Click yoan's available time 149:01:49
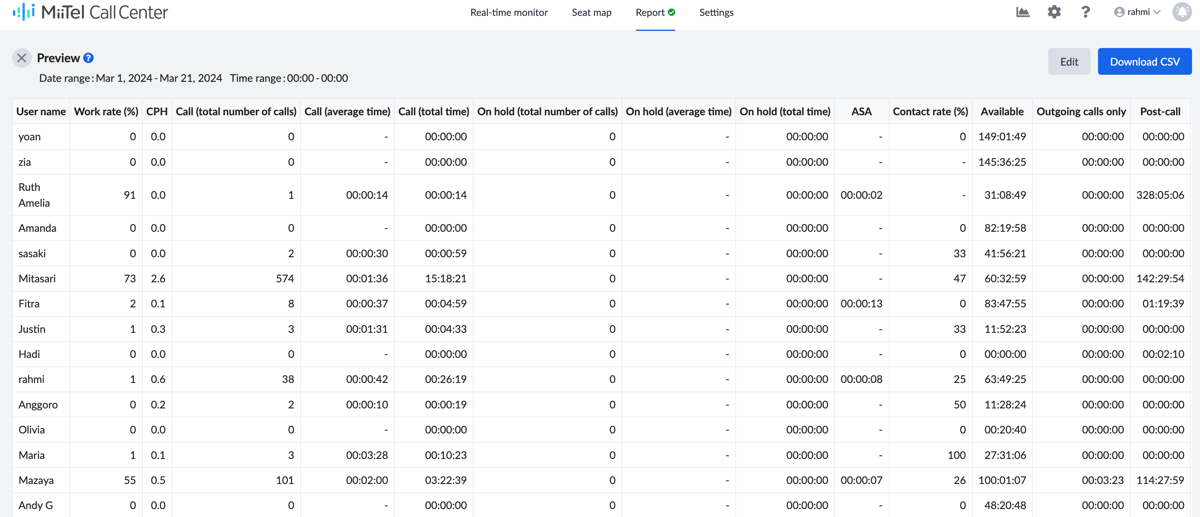Viewport: 1200px width, 517px height. [x=1002, y=136]
